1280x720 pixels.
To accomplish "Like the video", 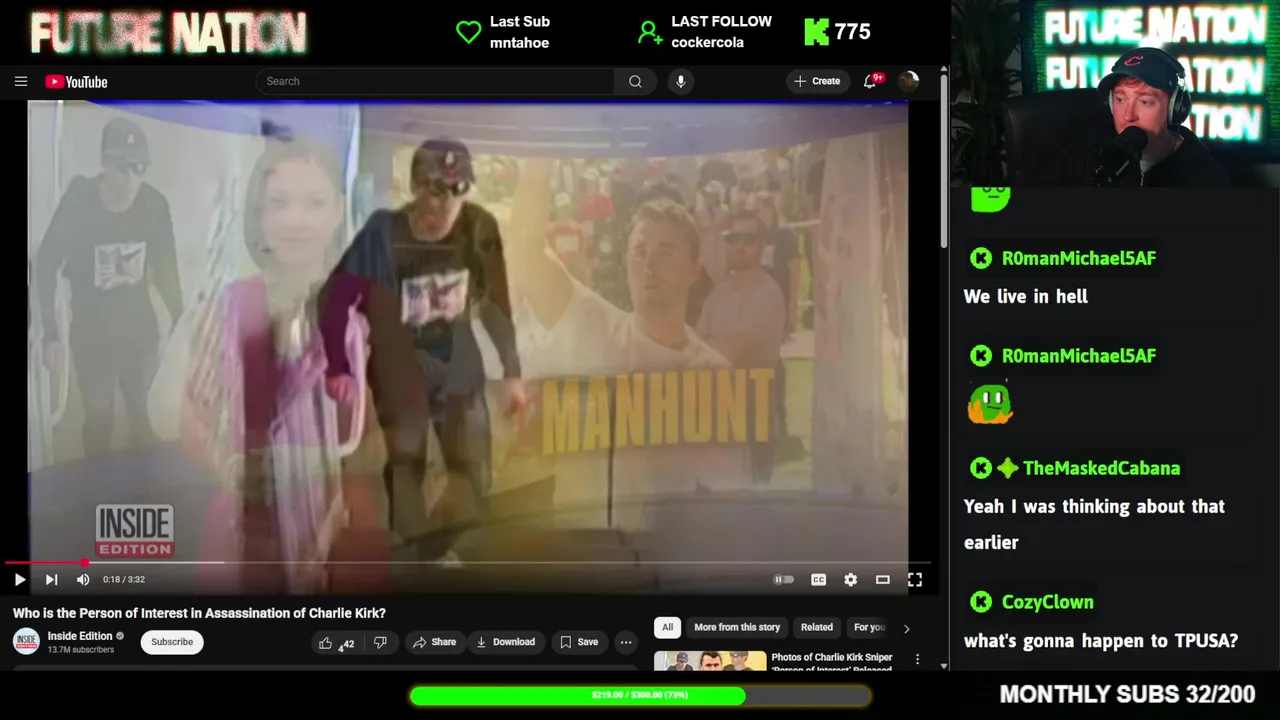I will pyautogui.click(x=336, y=642).
